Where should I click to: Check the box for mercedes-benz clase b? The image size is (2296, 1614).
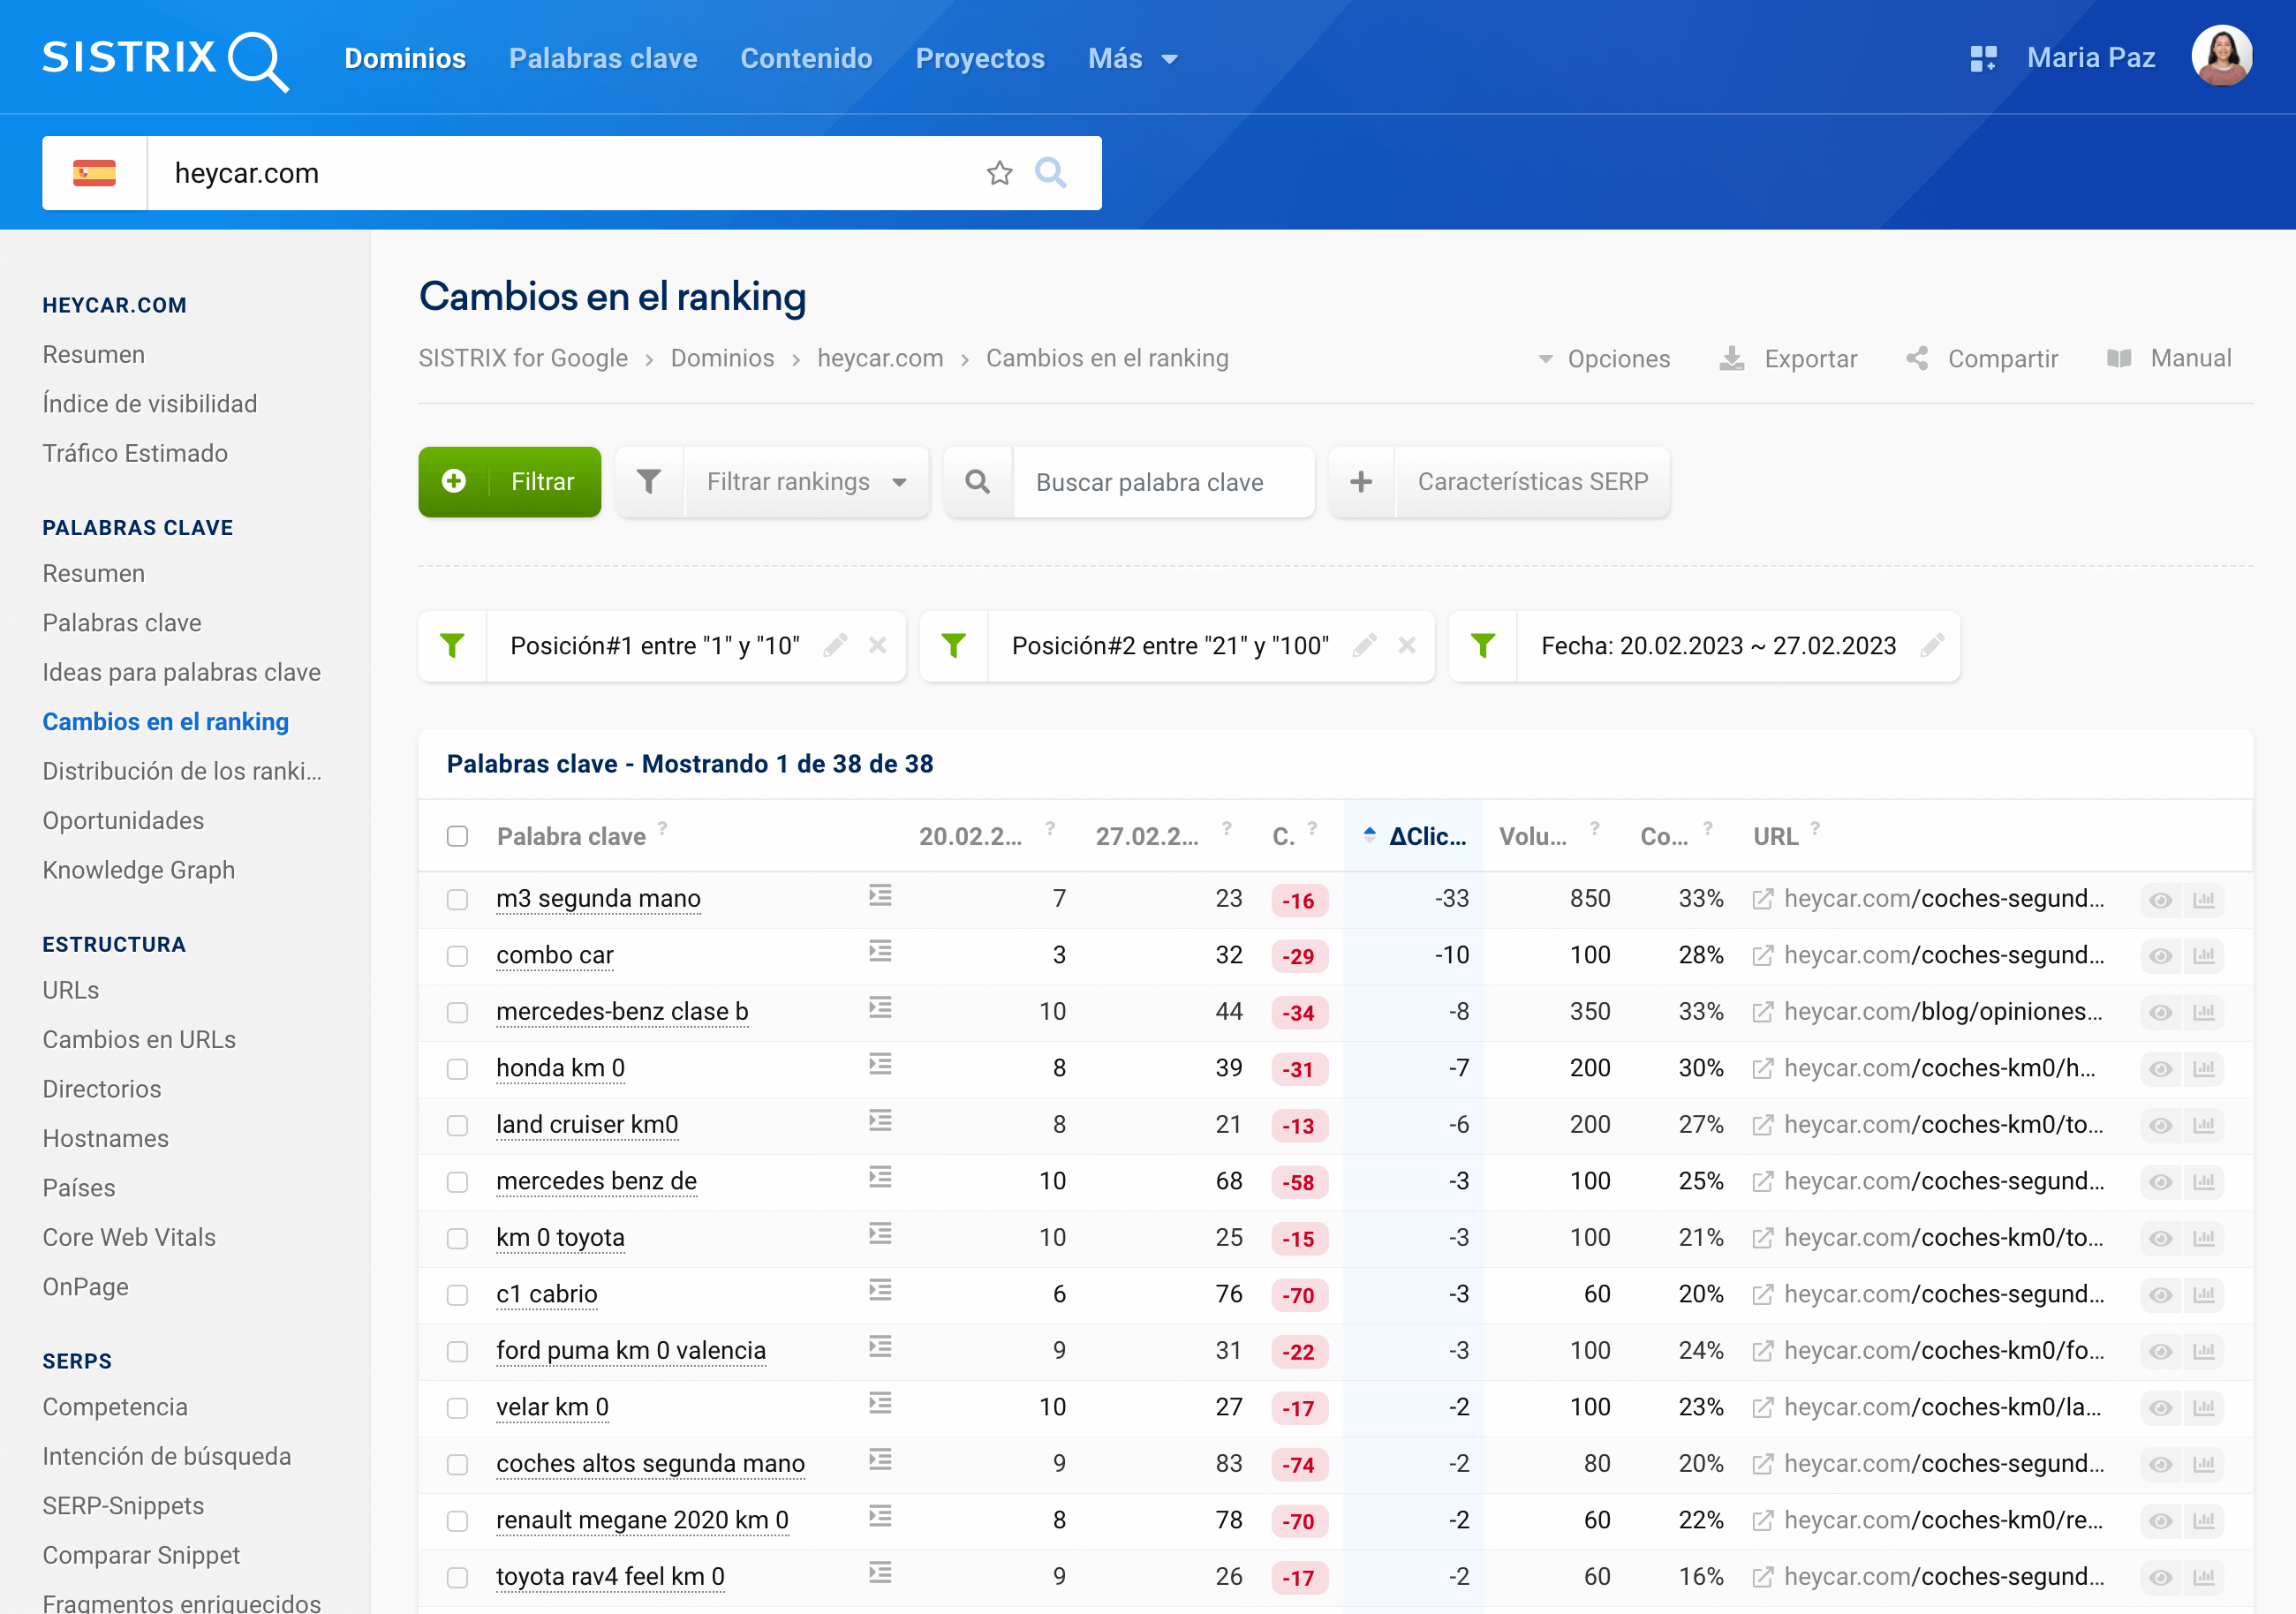click(x=457, y=1013)
